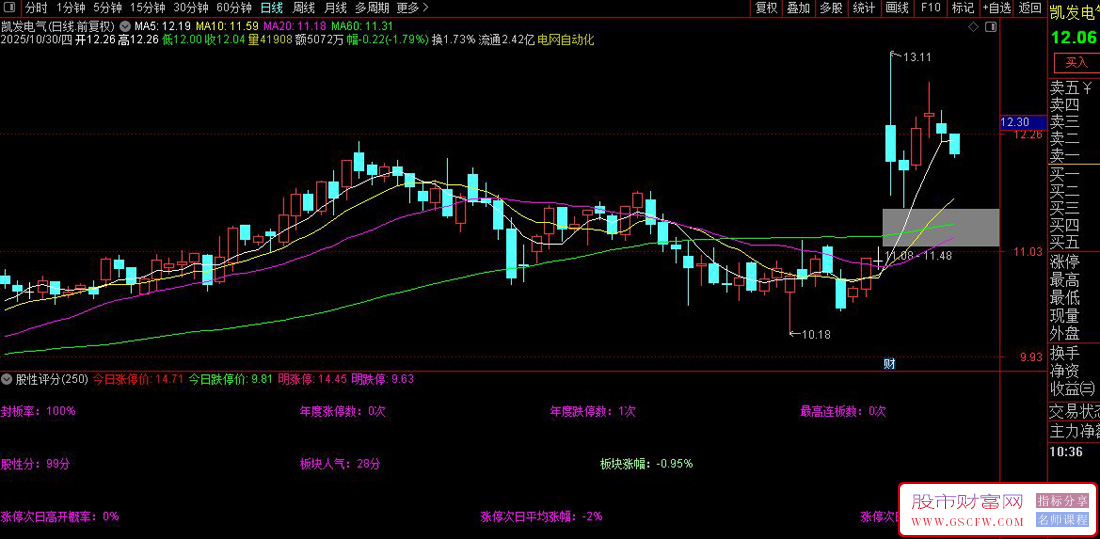Click the 涨停次日平均涨幅: -2% text
This screenshot has width=1100, height=539.
[542, 517]
